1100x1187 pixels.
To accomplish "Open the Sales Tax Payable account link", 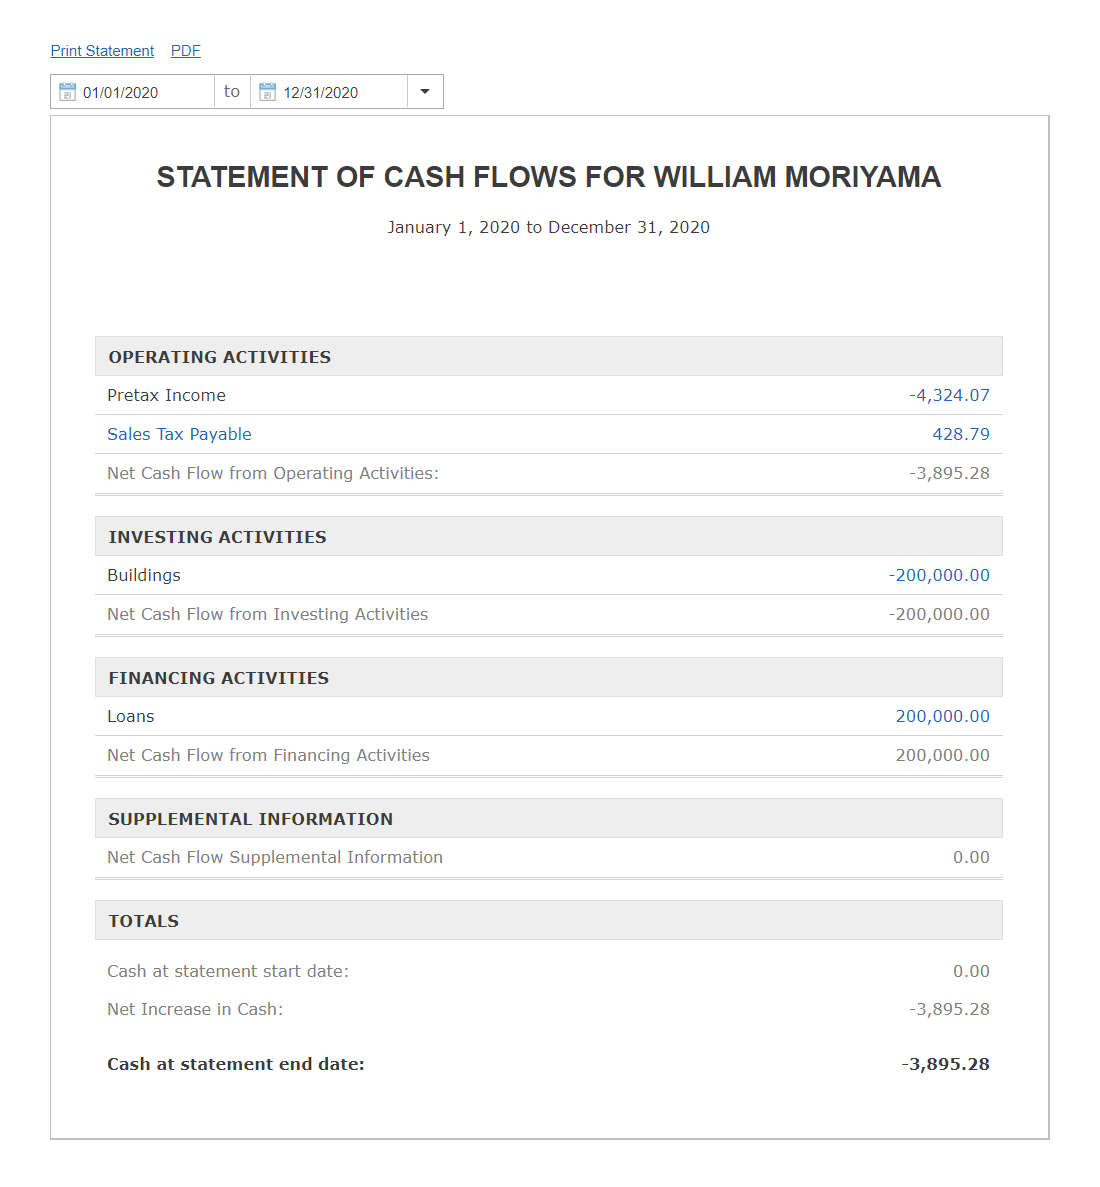I will point(179,435).
